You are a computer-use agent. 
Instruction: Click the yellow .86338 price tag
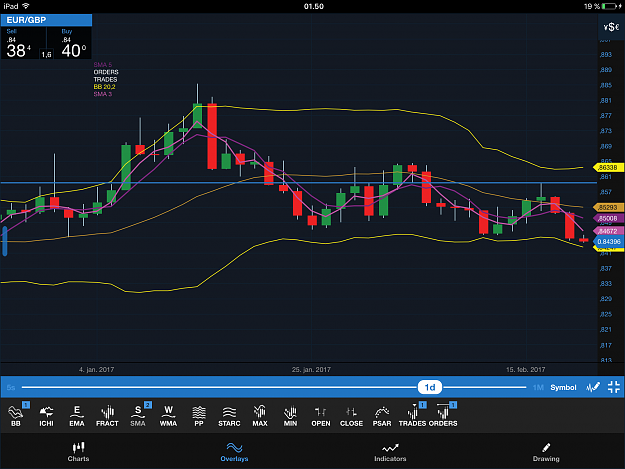pos(608,167)
